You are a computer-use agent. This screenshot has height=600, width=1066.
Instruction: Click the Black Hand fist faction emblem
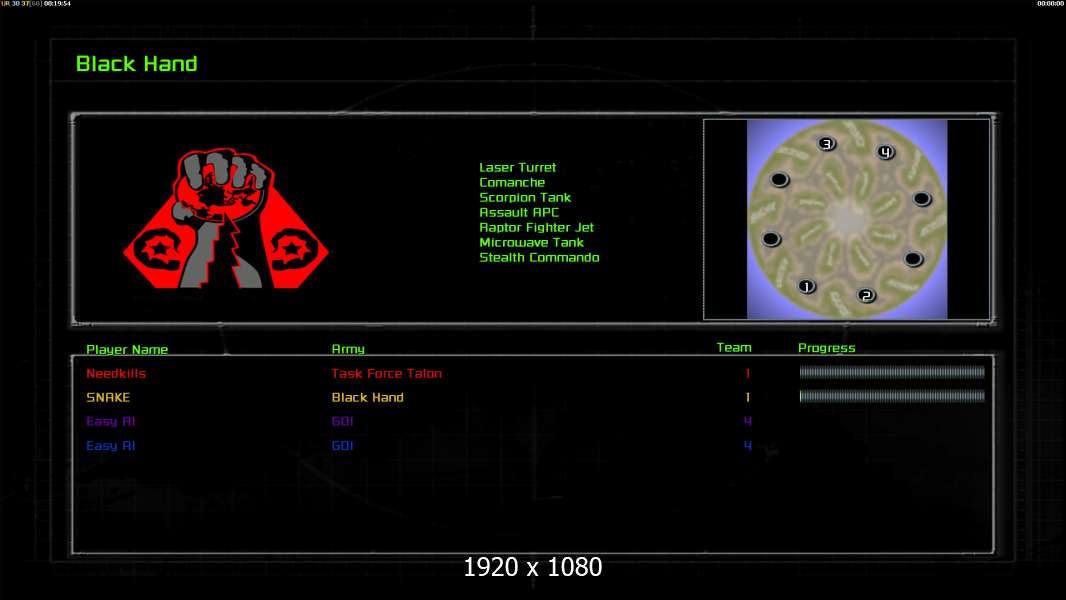tap(225, 220)
